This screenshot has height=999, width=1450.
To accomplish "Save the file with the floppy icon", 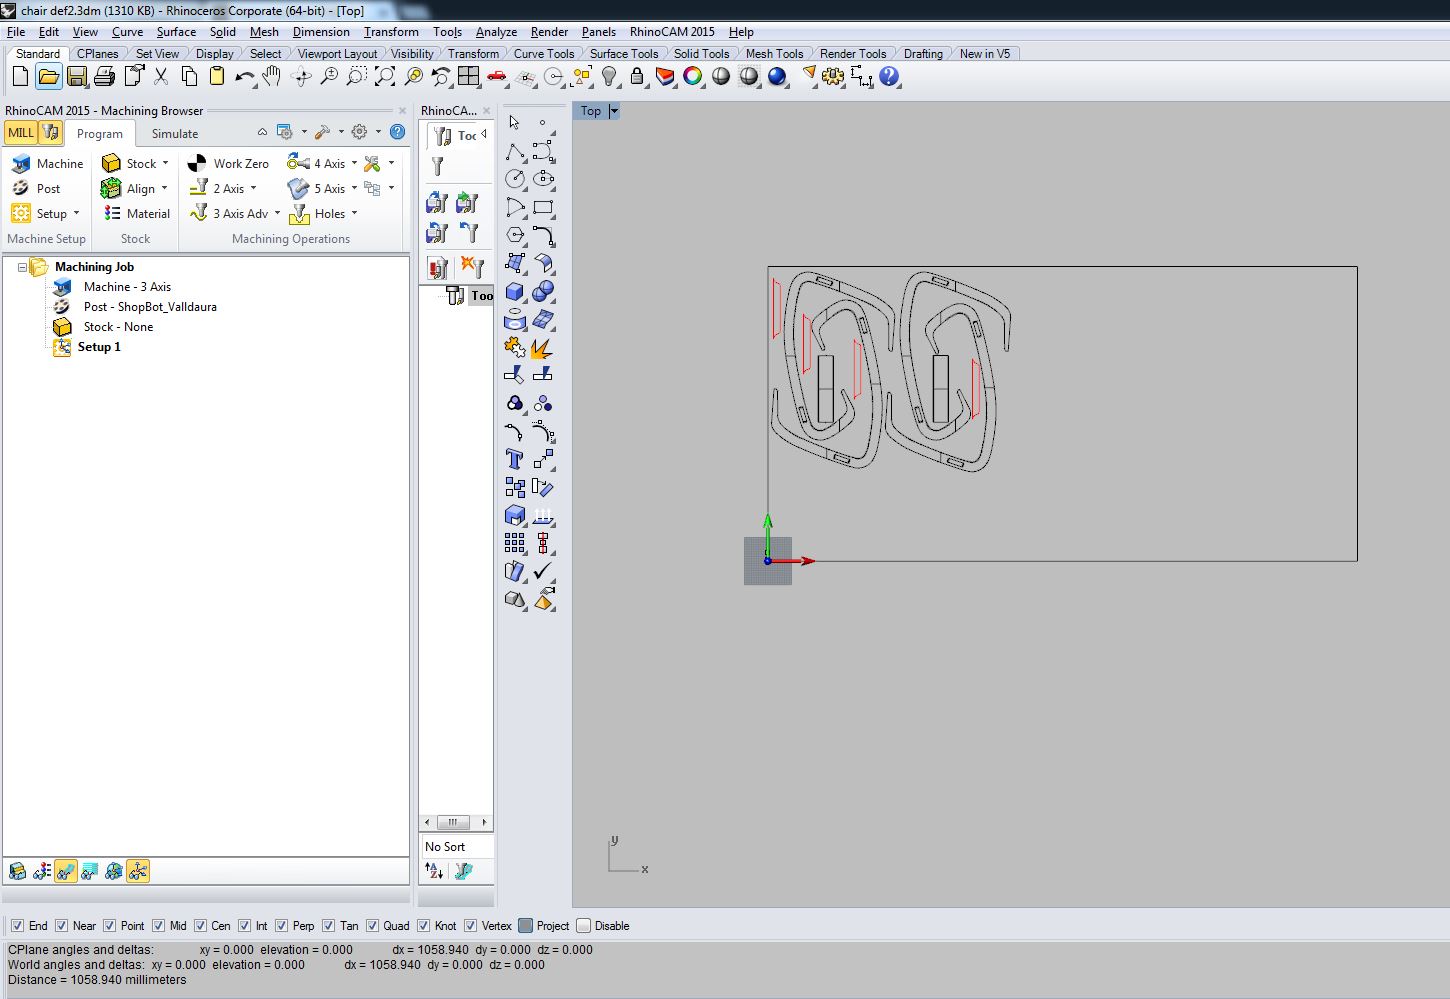I will point(76,77).
